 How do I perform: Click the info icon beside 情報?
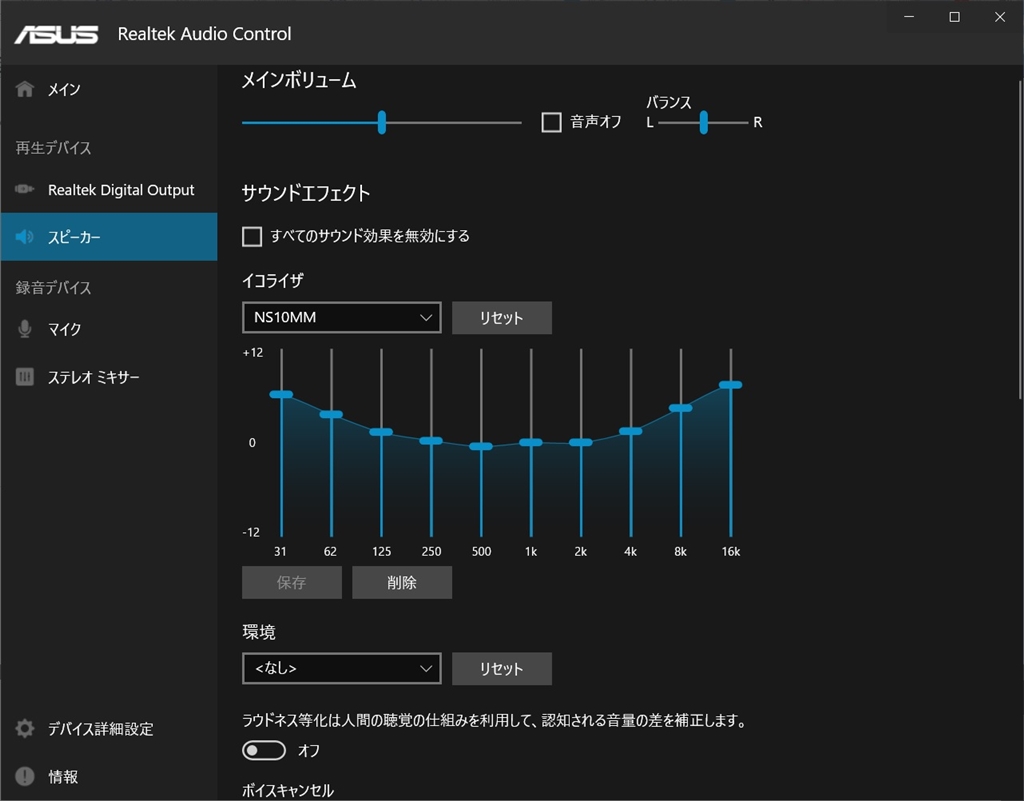click(25, 776)
